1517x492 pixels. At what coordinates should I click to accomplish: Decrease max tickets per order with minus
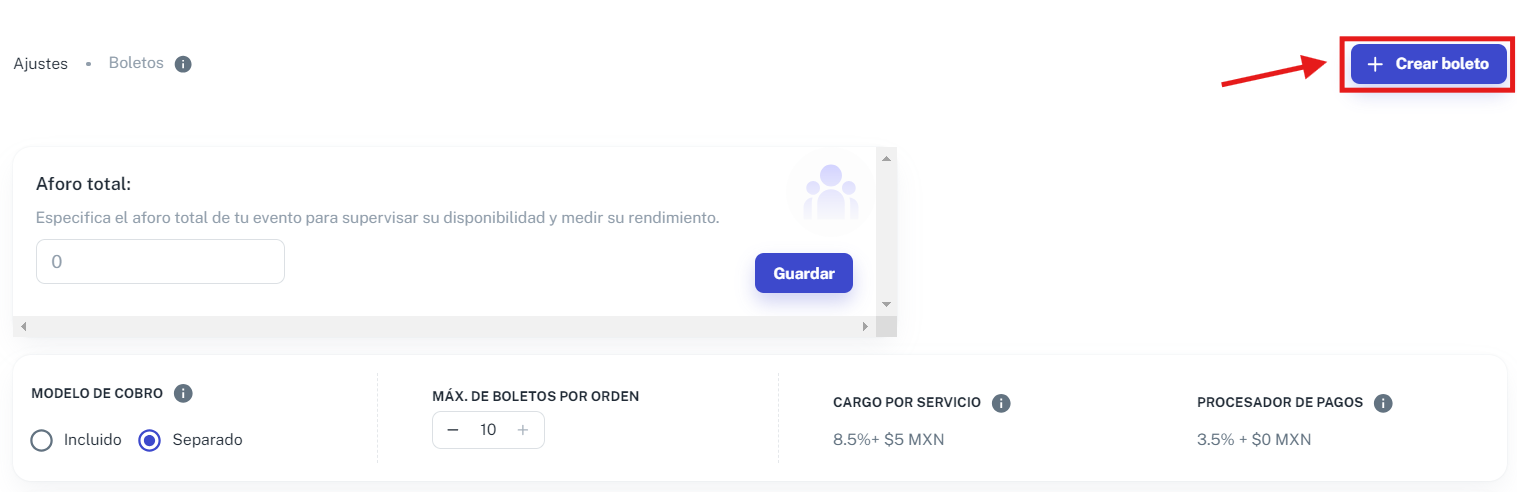[x=453, y=430]
